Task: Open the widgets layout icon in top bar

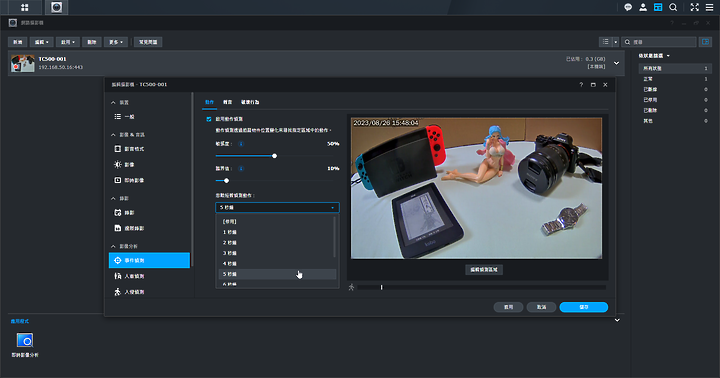Action: 658,7
